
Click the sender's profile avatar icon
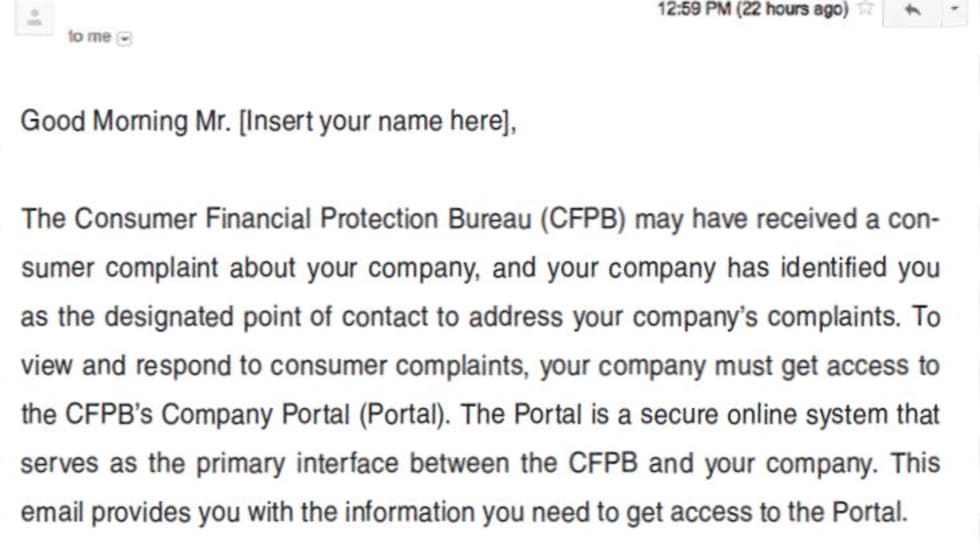tap(35, 15)
